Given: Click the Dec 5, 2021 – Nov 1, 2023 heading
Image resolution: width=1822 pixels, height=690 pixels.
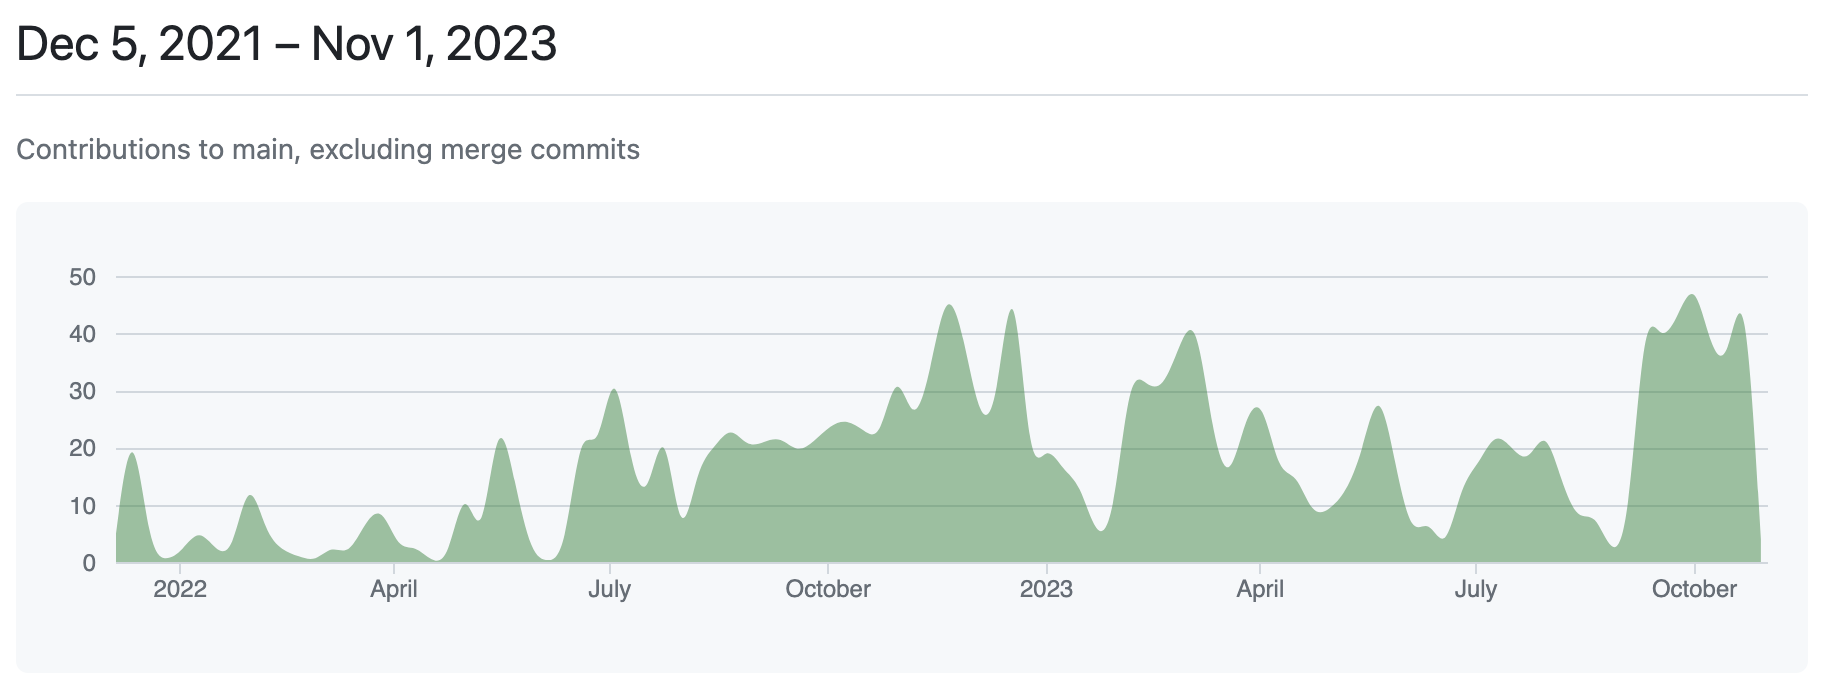Looking at the screenshot, I should [x=287, y=44].
